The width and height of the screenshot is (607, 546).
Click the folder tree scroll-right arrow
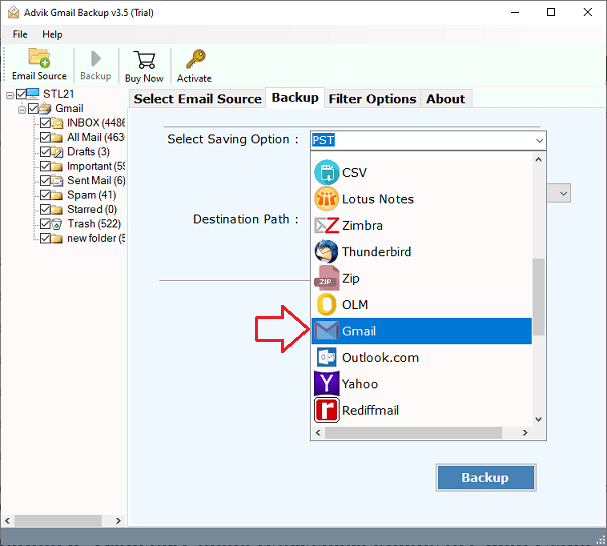coord(118,521)
